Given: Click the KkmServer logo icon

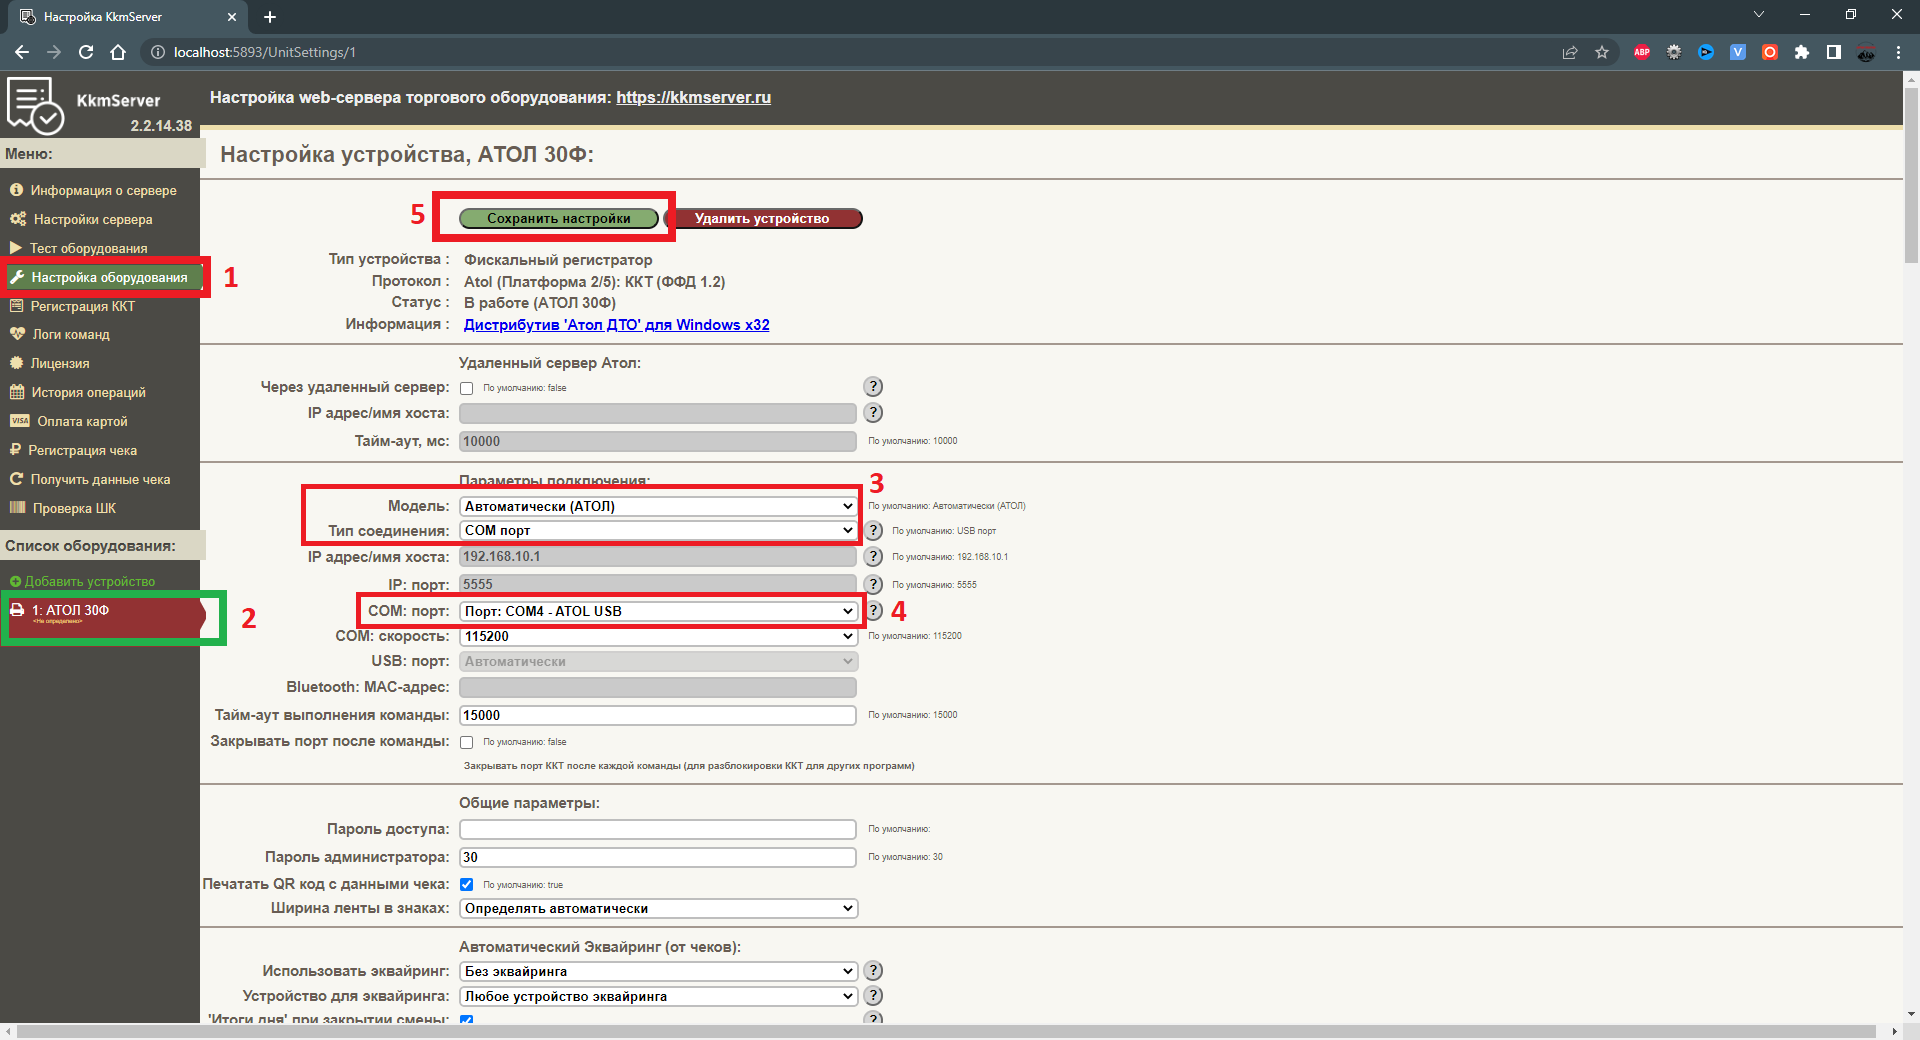Looking at the screenshot, I should point(35,105).
